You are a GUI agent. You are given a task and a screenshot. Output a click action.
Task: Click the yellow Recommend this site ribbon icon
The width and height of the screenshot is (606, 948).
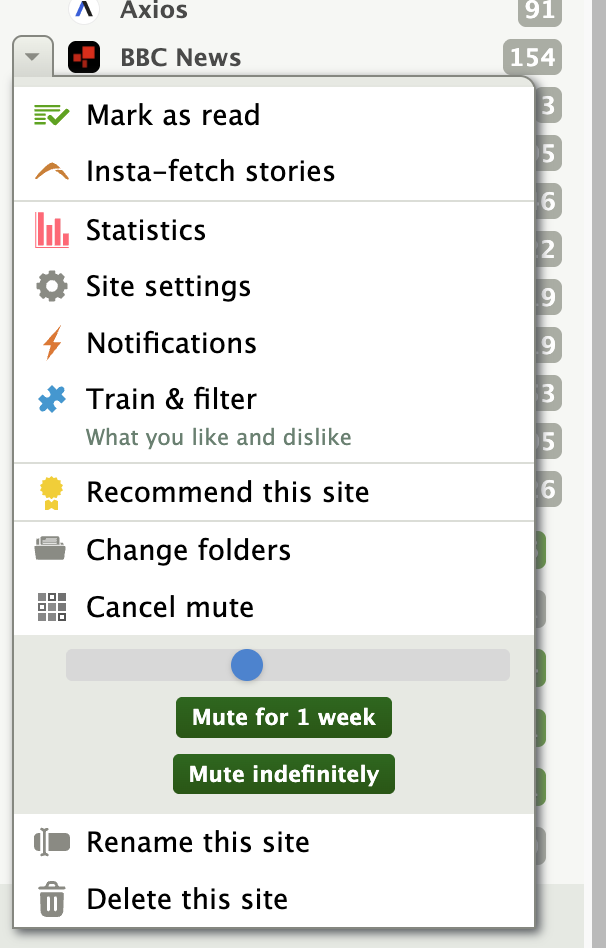[51, 493]
